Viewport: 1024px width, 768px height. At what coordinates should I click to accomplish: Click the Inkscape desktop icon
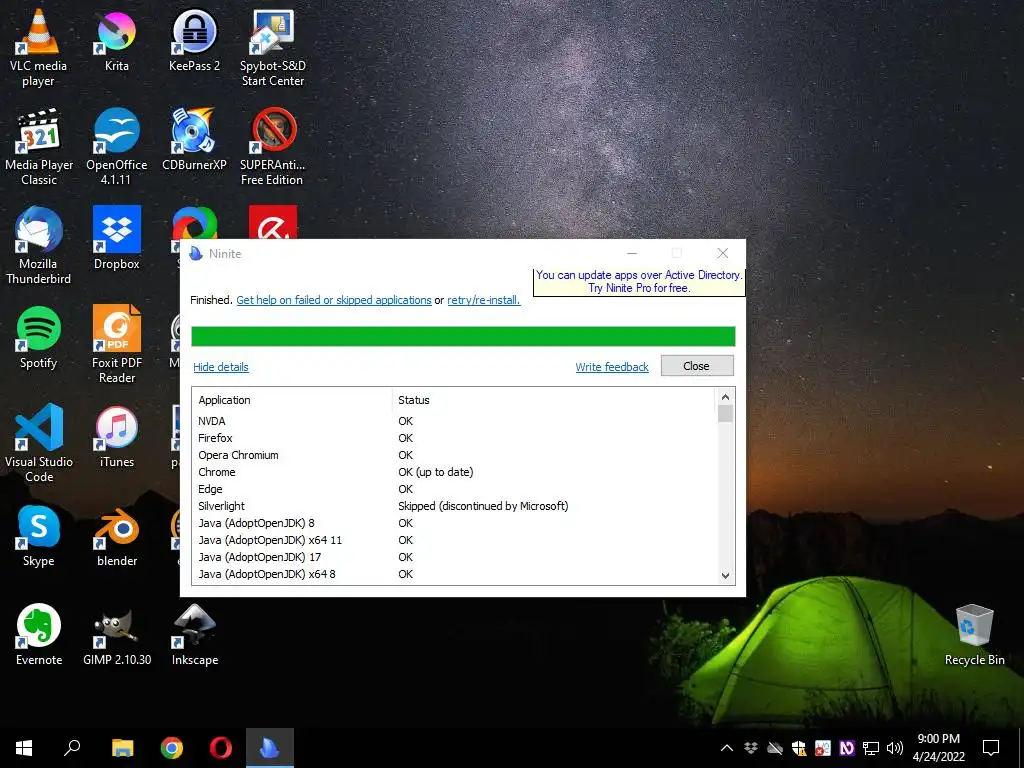pyautogui.click(x=195, y=635)
